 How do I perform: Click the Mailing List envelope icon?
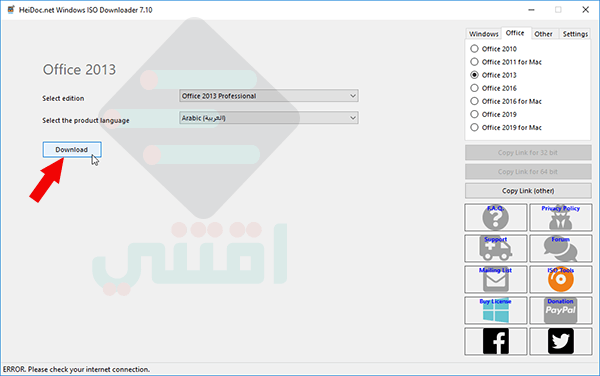pos(496,279)
